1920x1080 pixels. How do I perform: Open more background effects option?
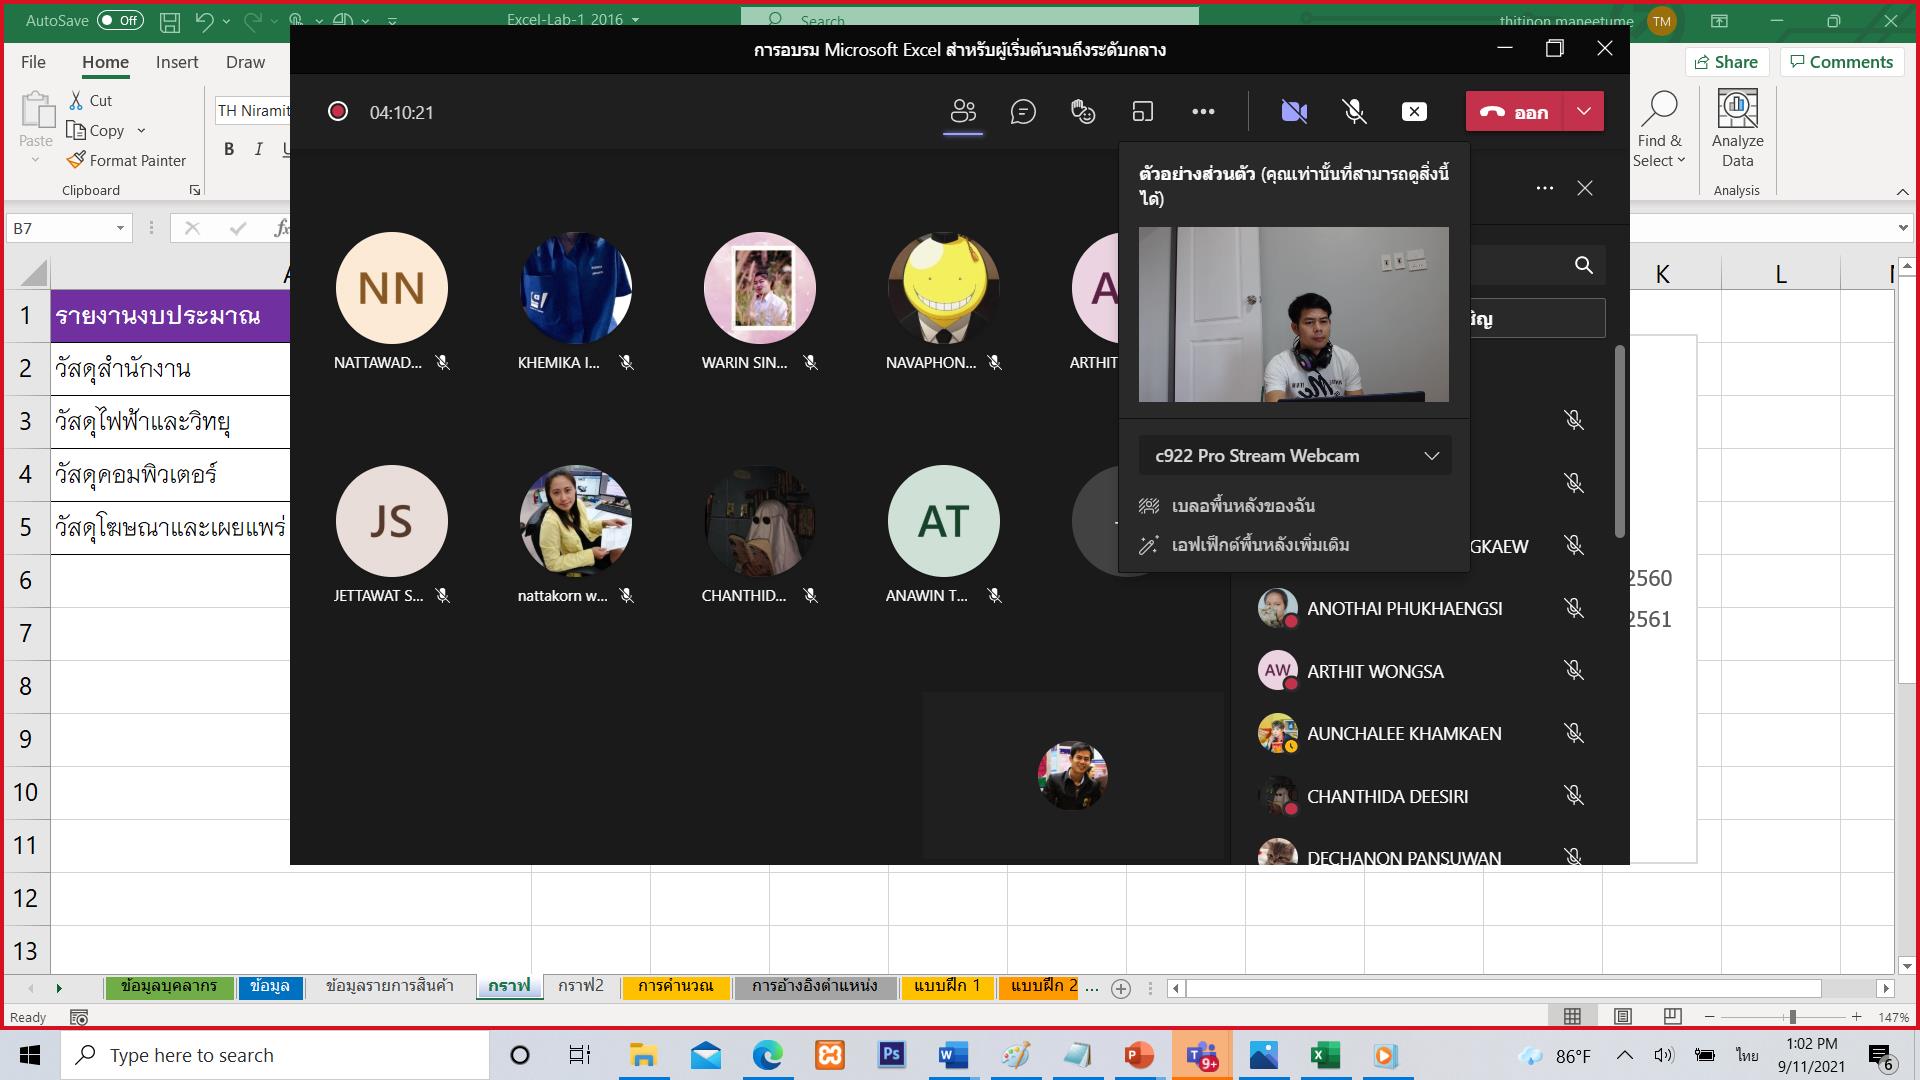1245,545
